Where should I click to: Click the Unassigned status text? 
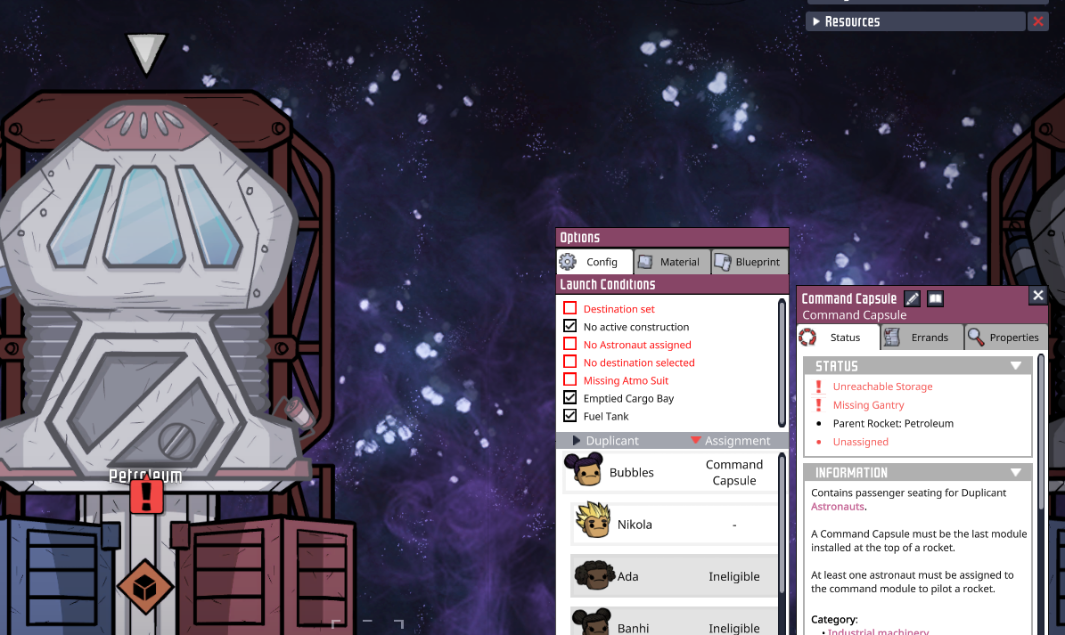click(860, 441)
